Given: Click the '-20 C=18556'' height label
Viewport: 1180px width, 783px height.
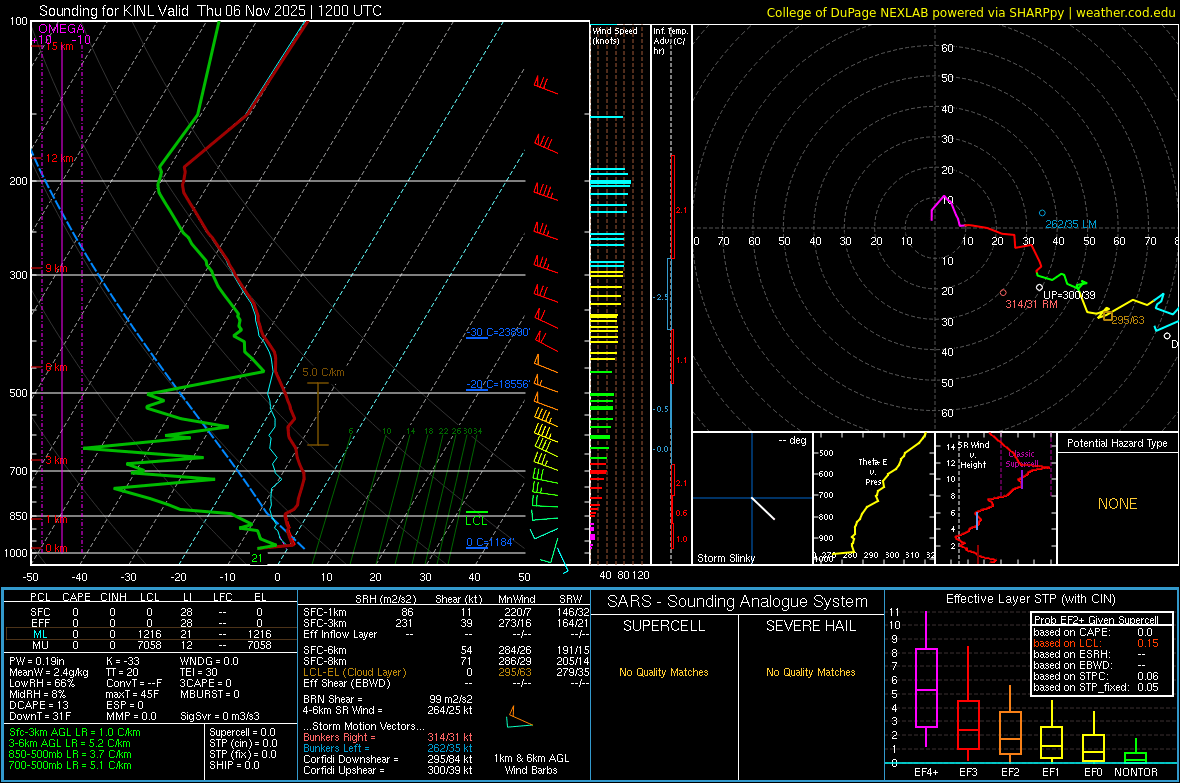Looking at the screenshot, I should [497, 384].
